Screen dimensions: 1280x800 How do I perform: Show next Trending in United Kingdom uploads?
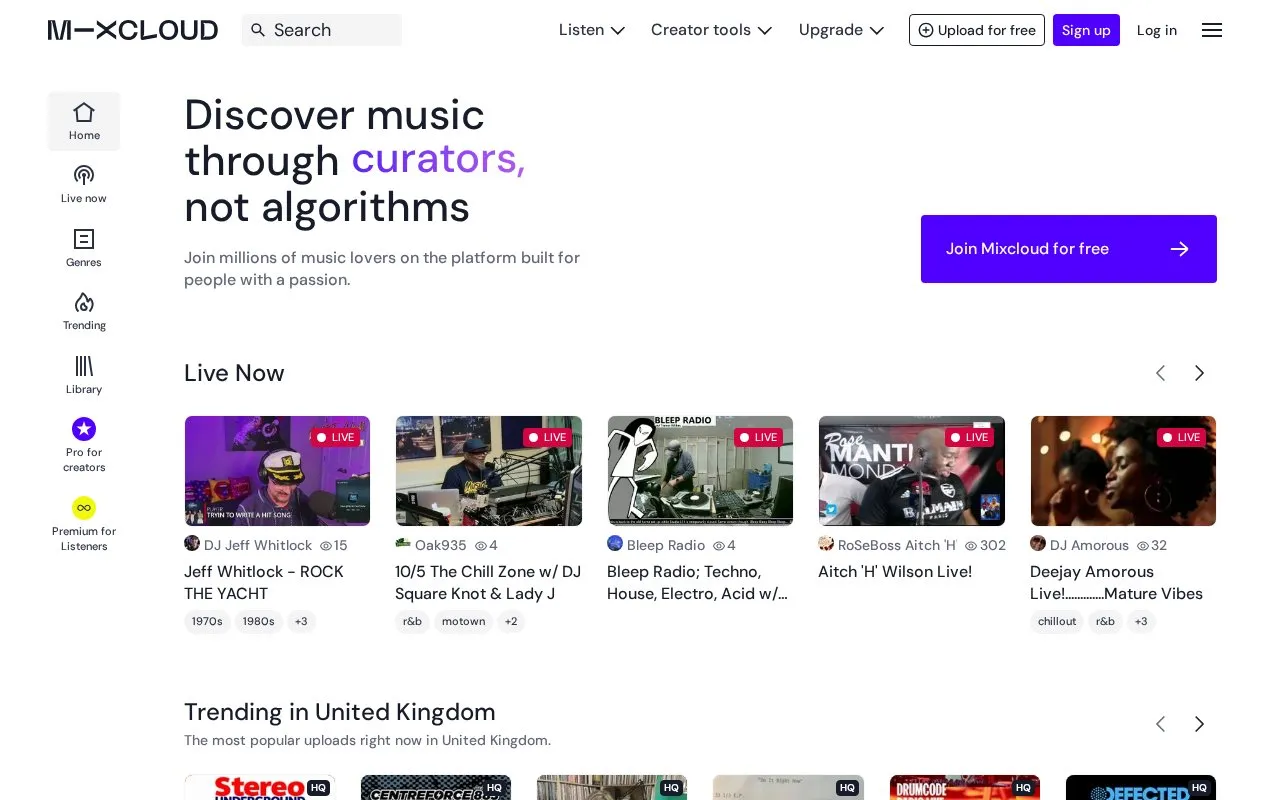coord(1199,724)
